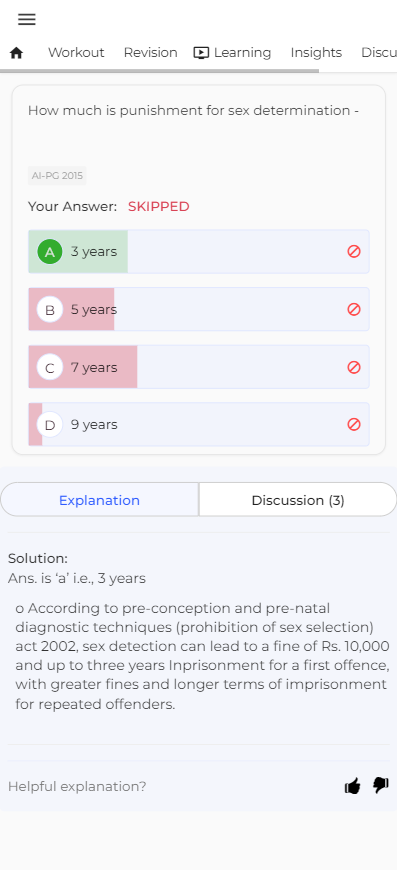The width and height of the screenshot is (397, 870).
Task: Click the thumbs up icon
Action: (x=353, y=786)
